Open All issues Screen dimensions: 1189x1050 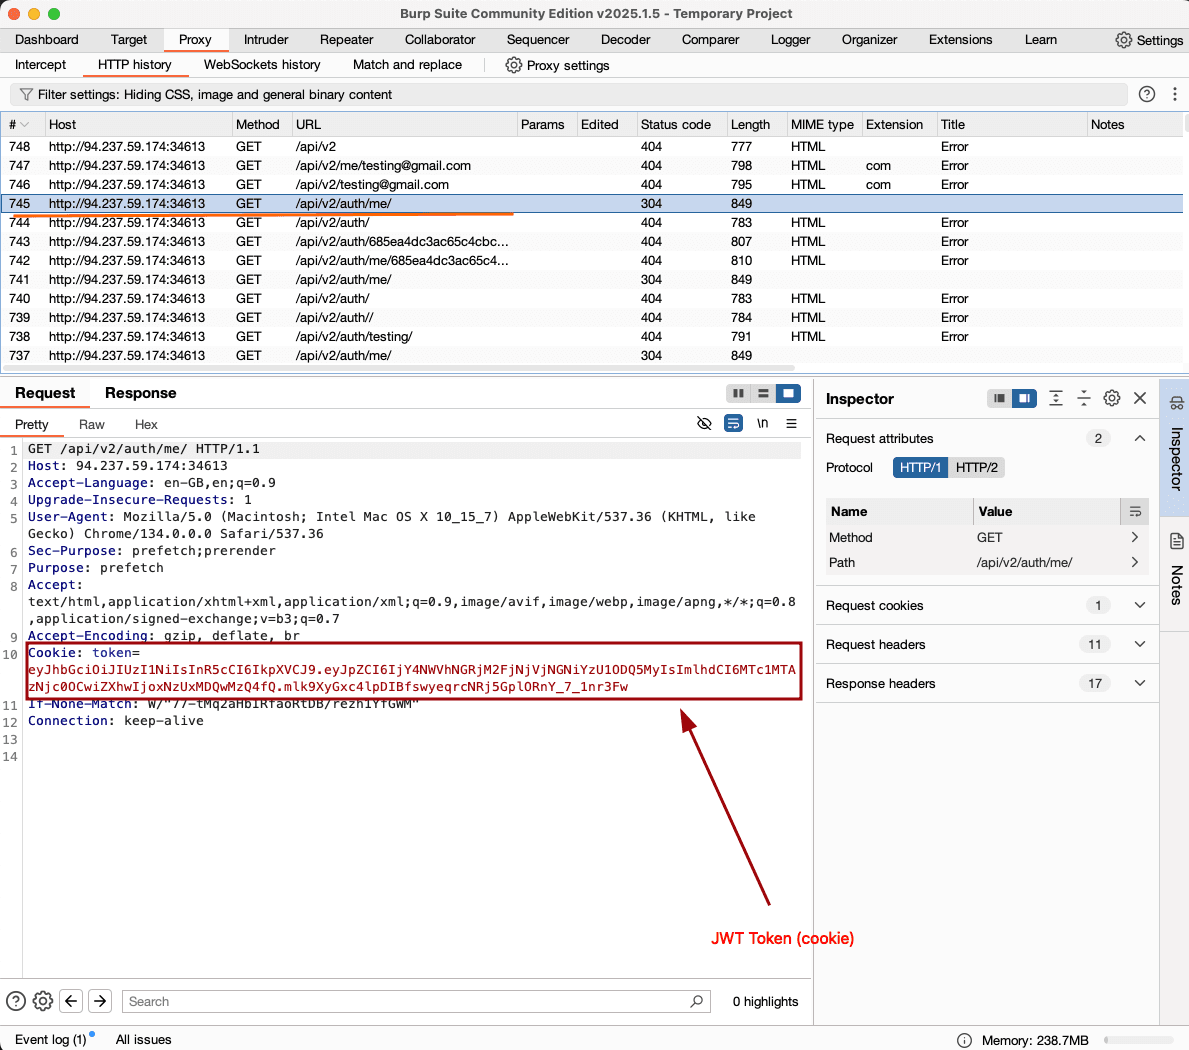click(x=143, y=1039)
